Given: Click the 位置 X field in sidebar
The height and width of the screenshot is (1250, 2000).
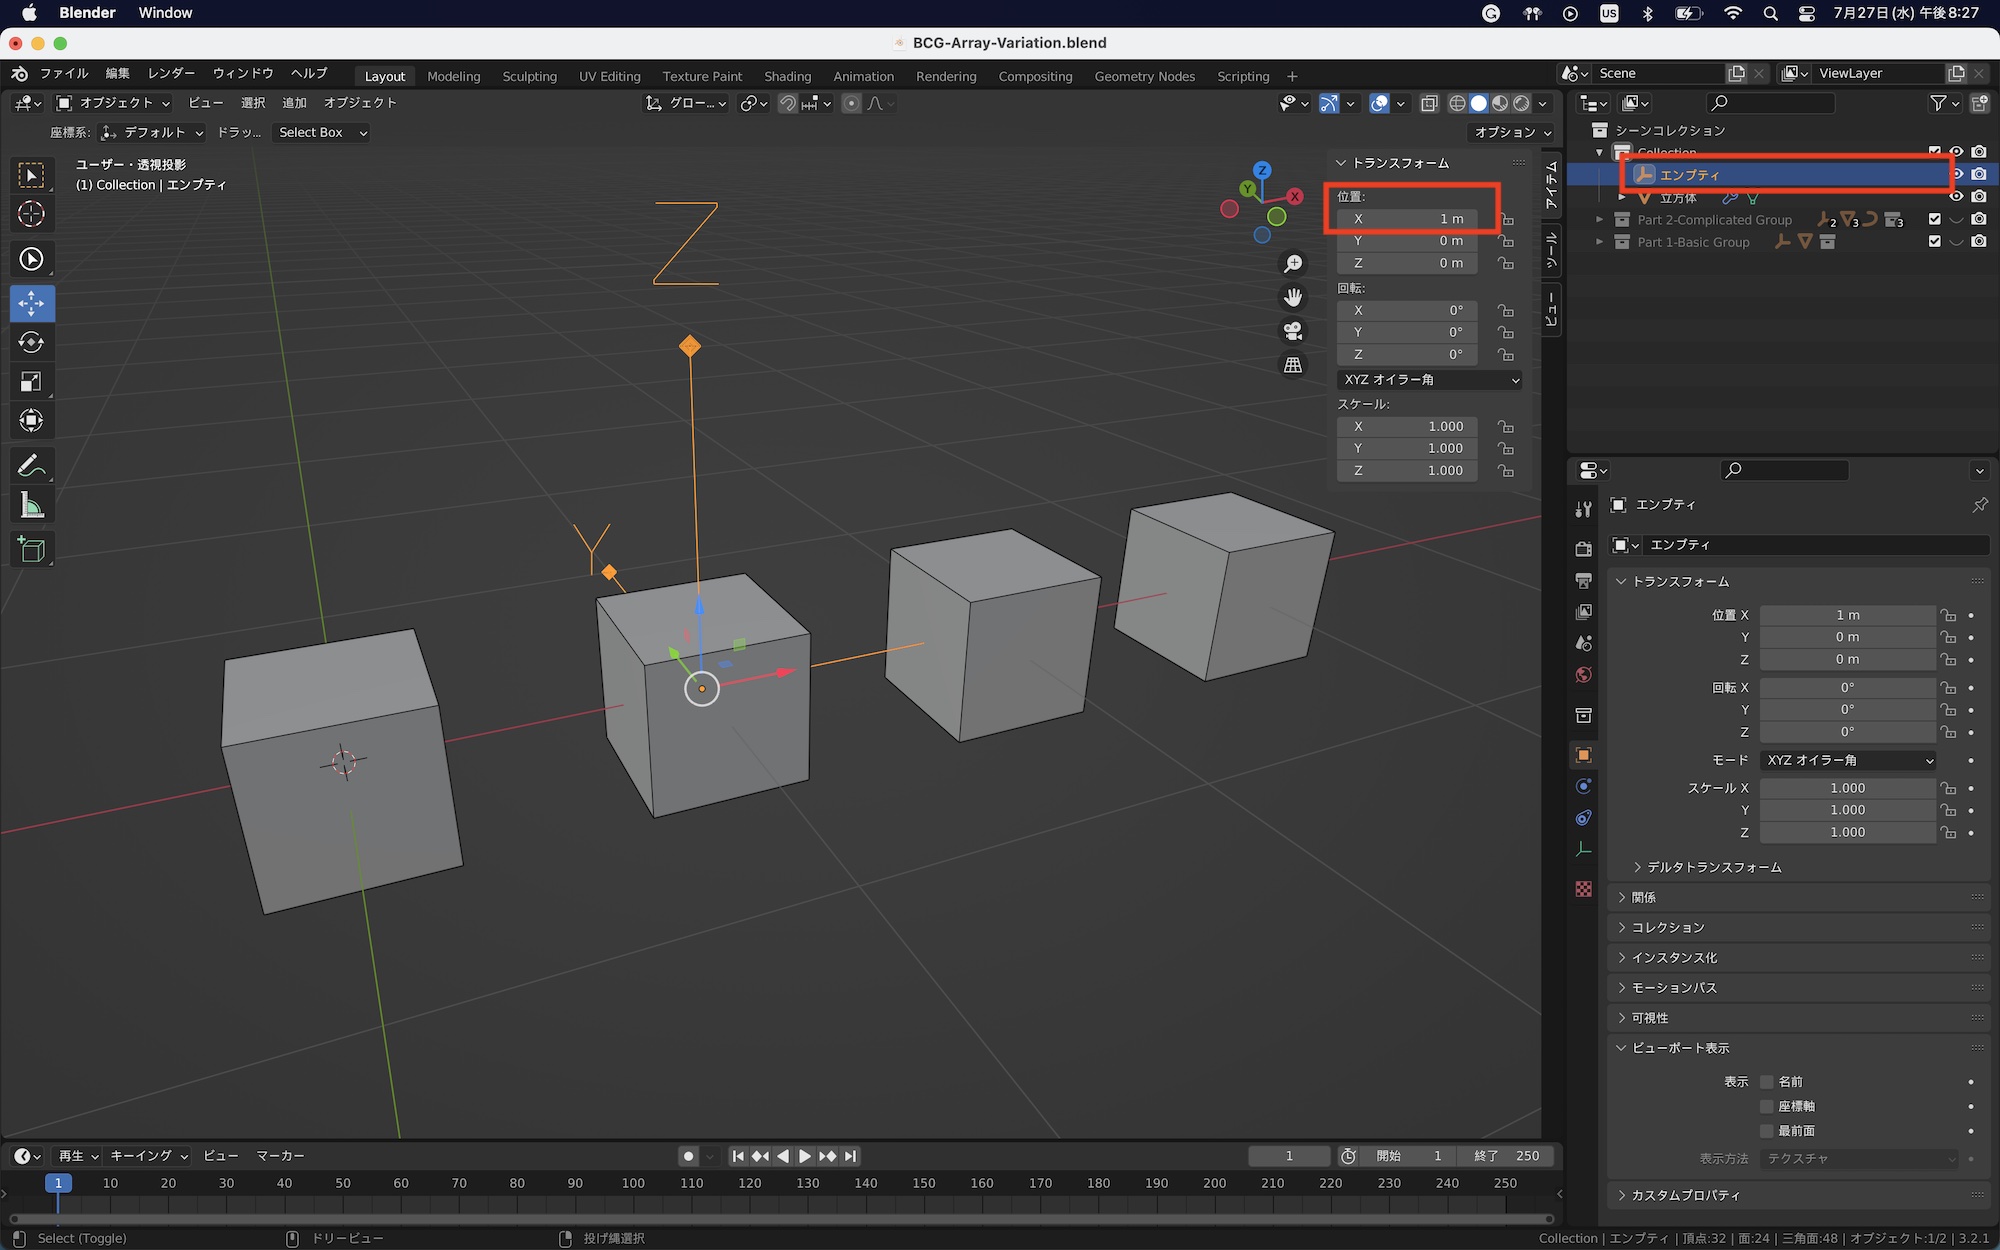Looking at the screenshot, I should (x=1406, y=219).
